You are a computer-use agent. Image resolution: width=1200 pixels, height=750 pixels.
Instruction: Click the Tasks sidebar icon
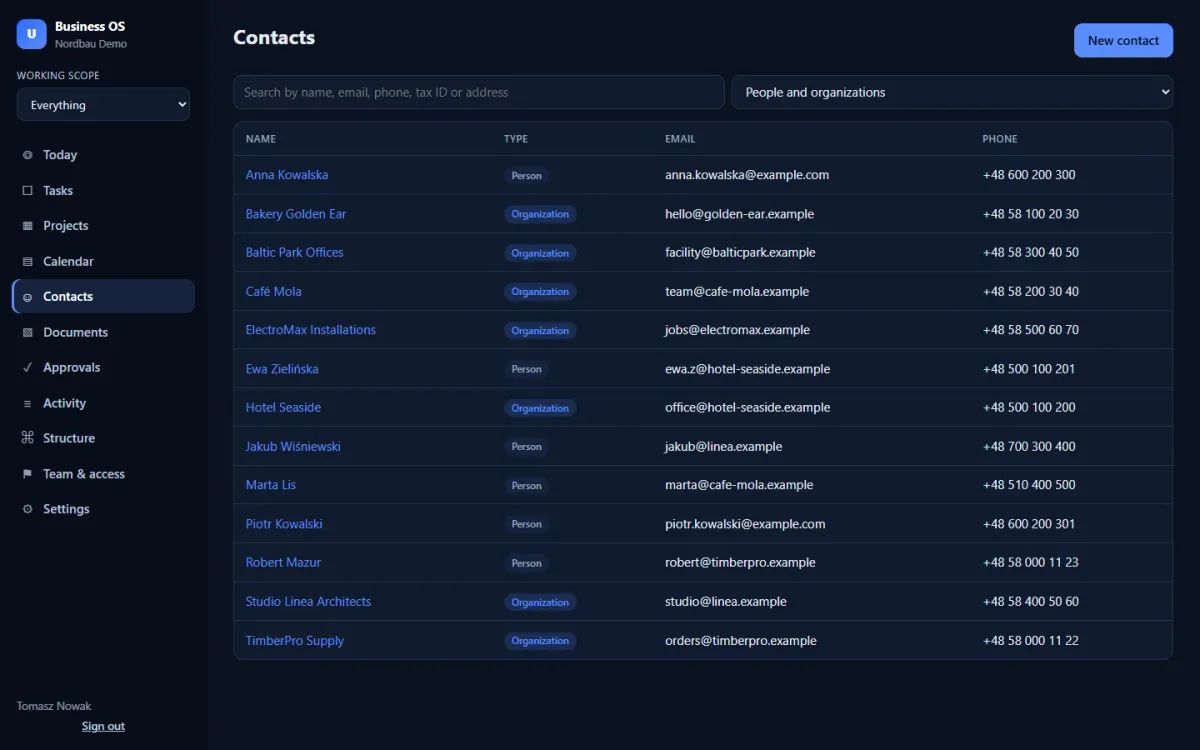[27, 190]
